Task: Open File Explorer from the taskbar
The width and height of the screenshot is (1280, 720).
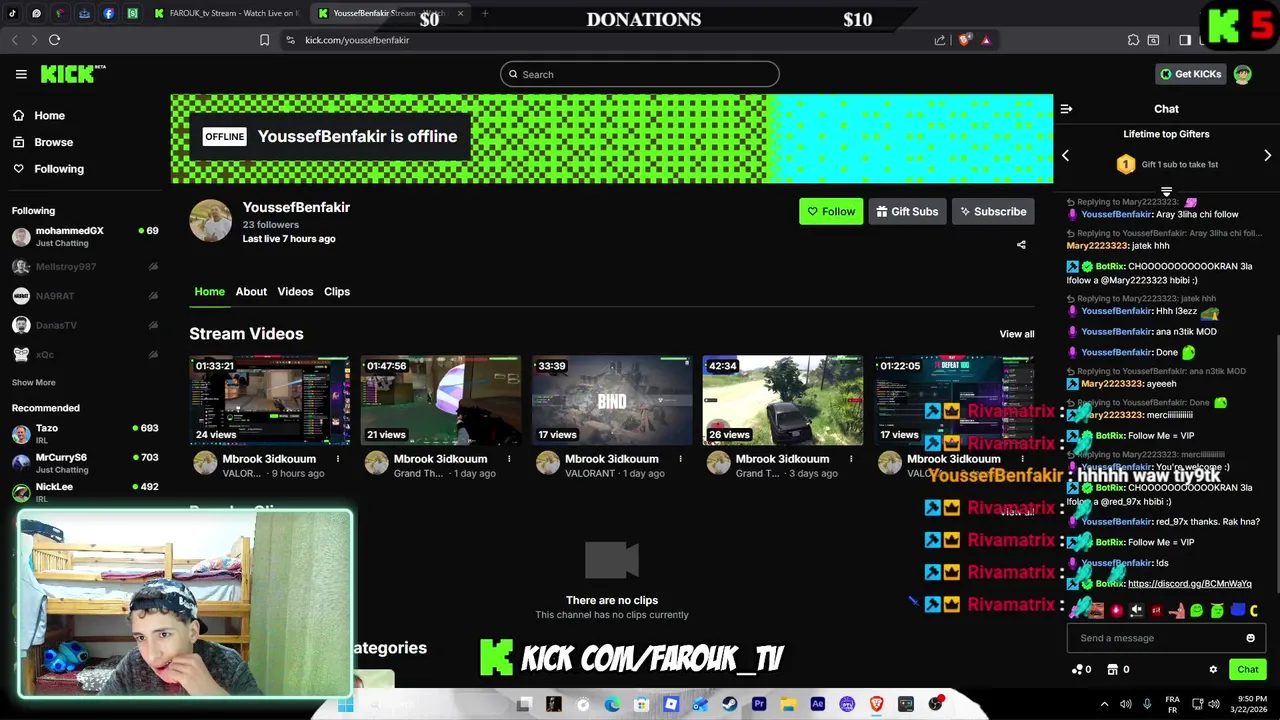Action: [788, 704]
